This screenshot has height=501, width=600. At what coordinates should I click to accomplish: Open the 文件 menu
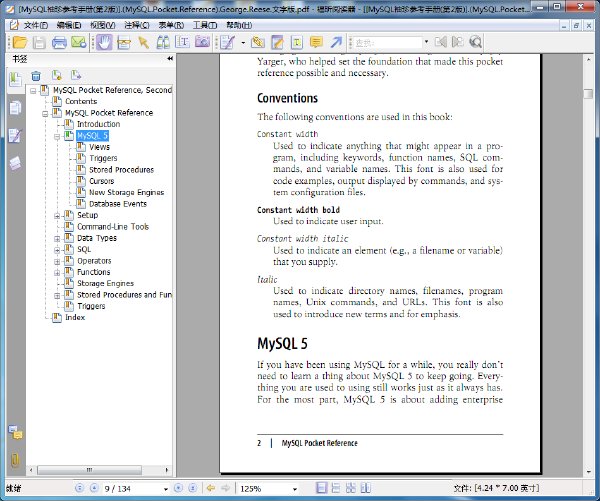coord(36,25)
